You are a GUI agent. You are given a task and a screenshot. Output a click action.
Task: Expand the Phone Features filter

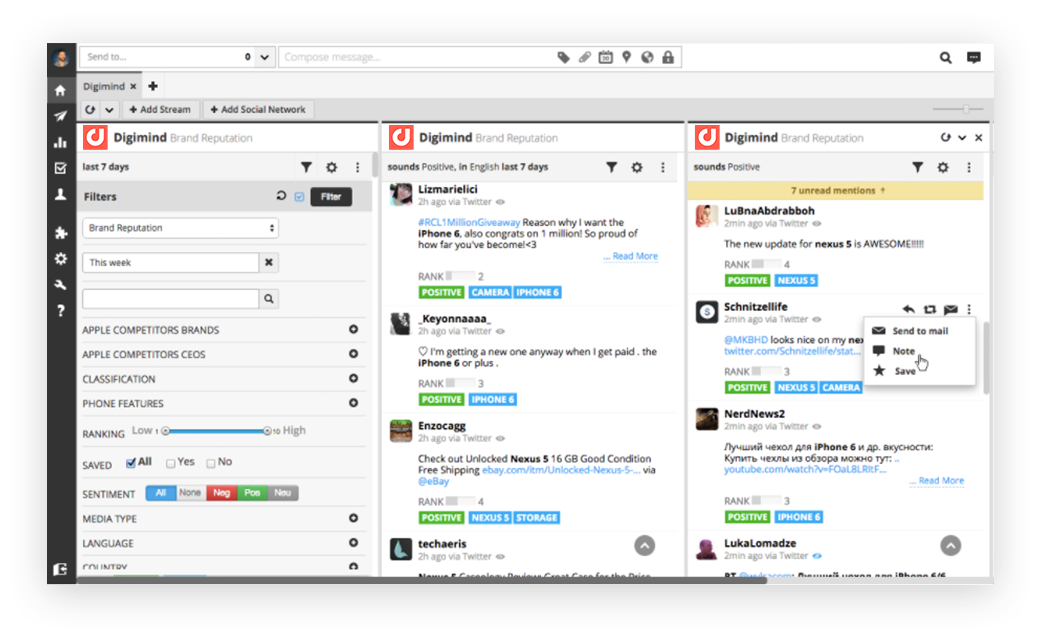(x=353, y=403)
